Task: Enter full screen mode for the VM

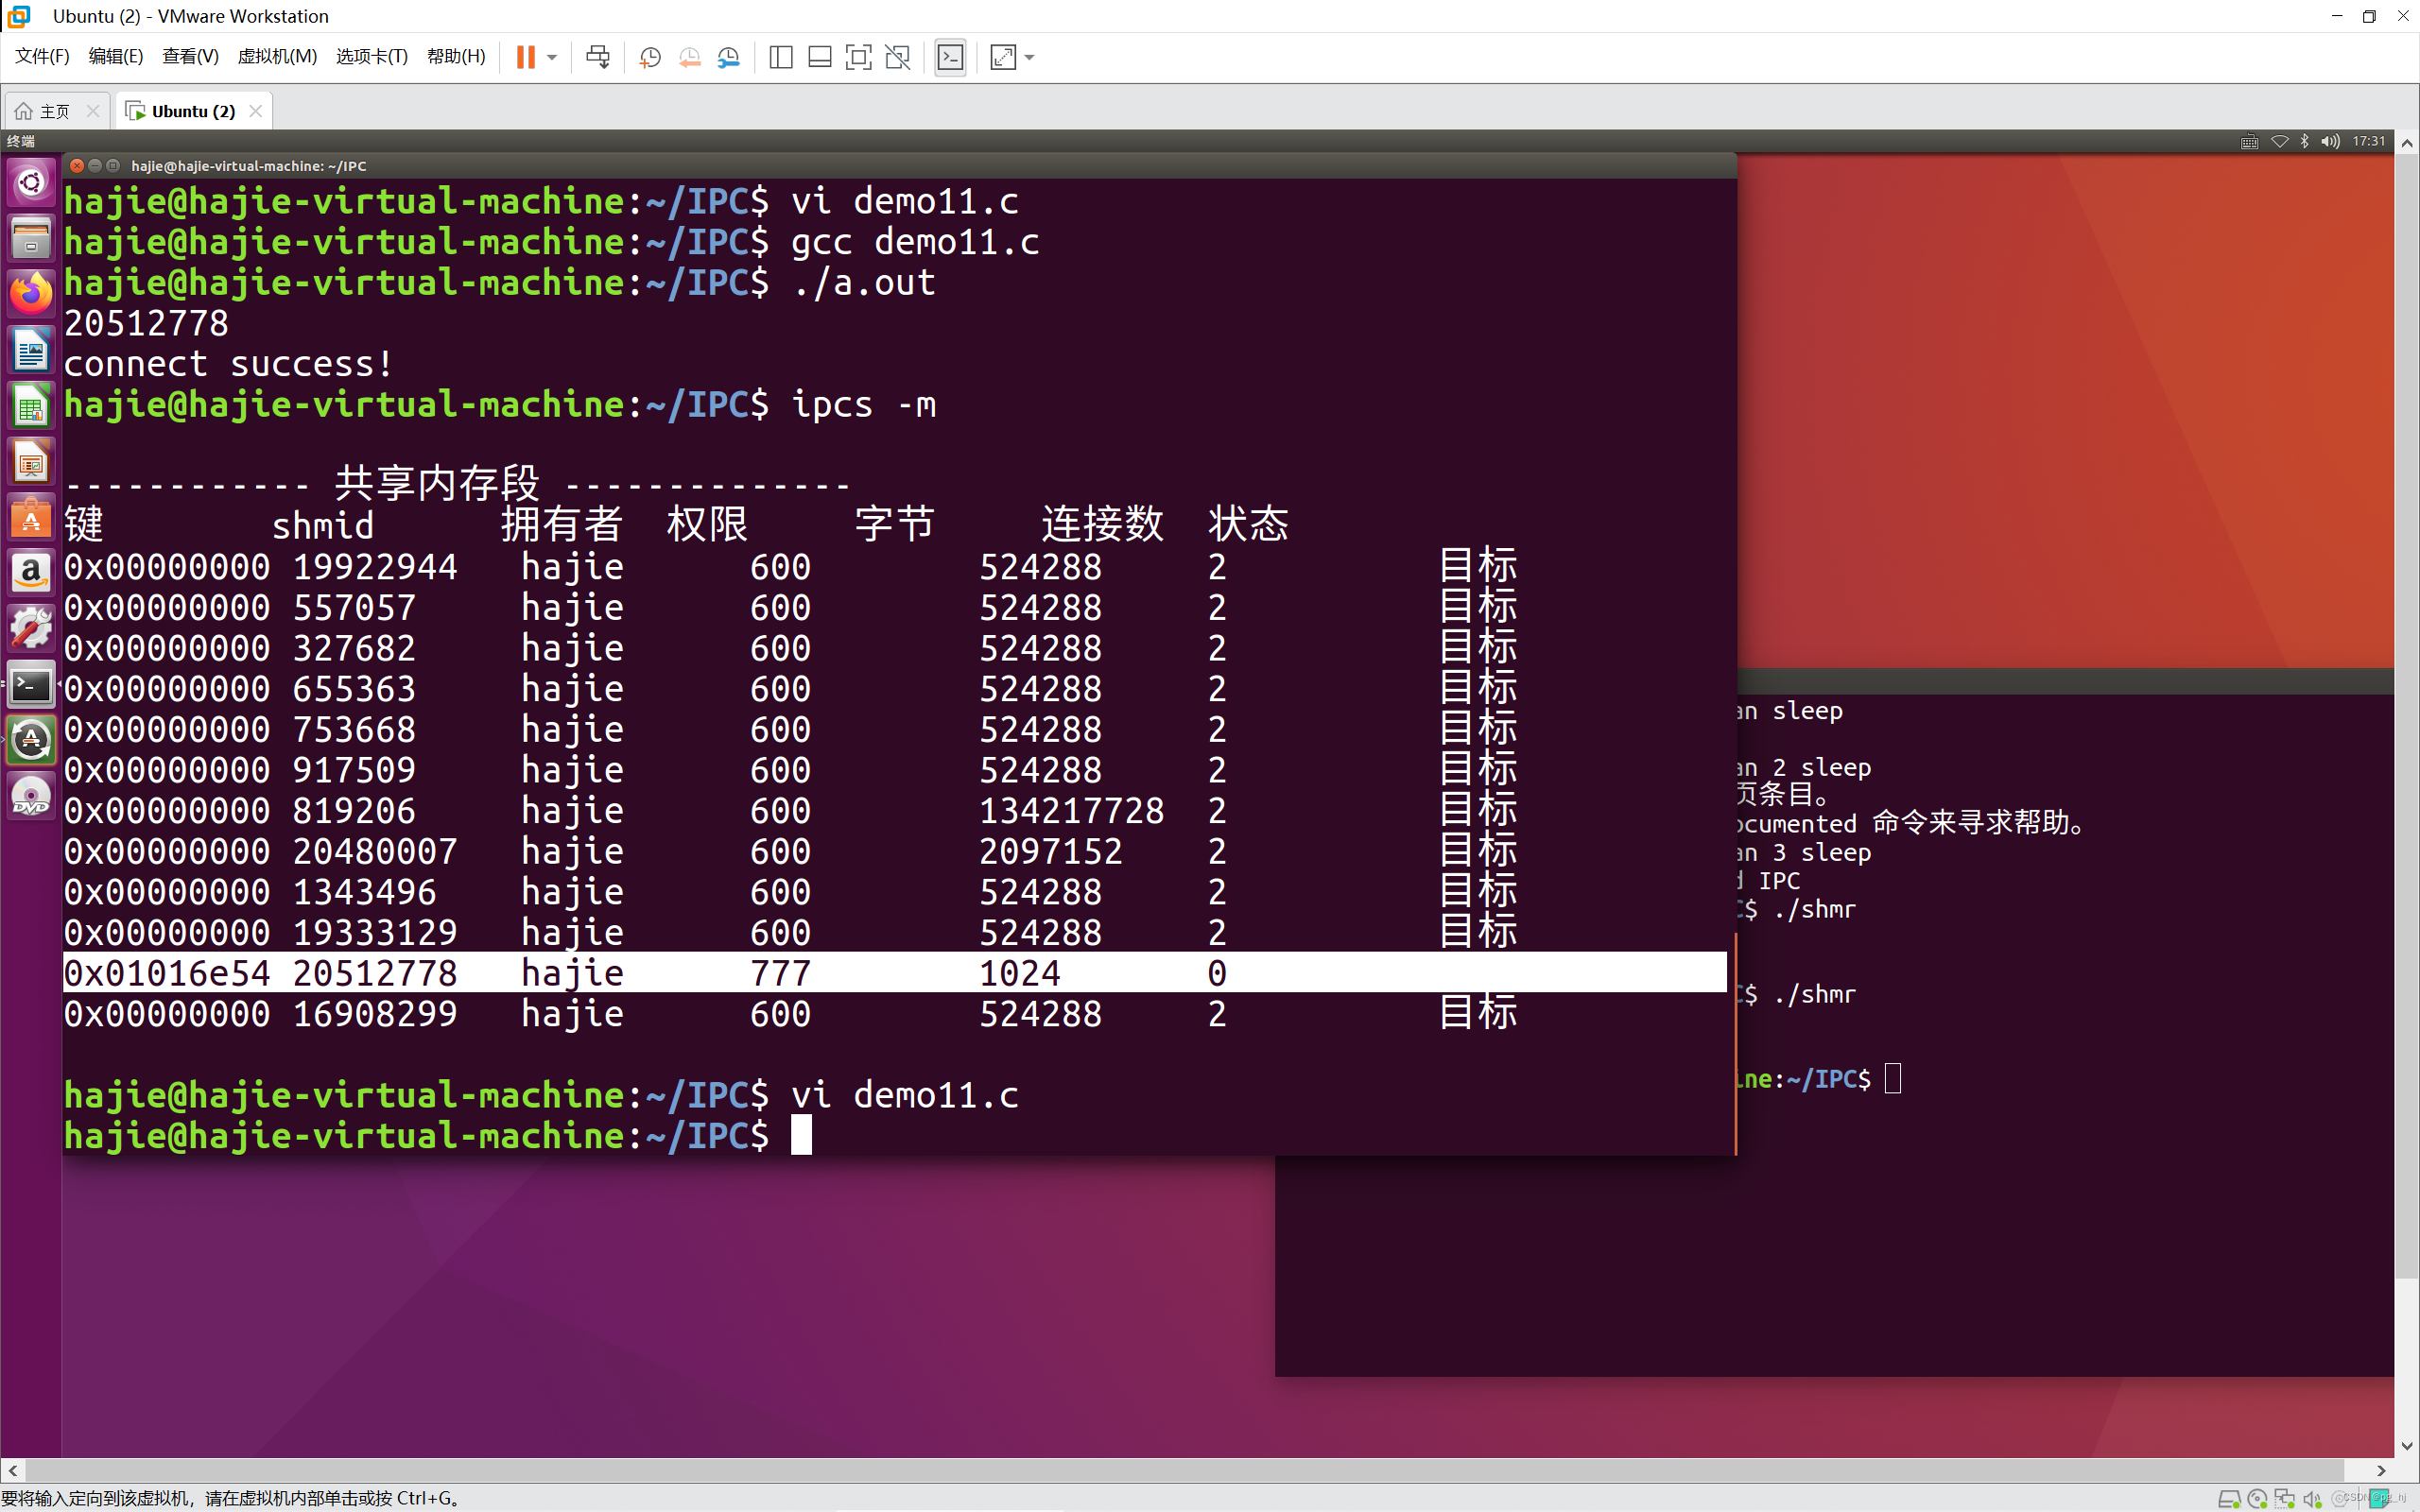Action: (x=858, y=57)
